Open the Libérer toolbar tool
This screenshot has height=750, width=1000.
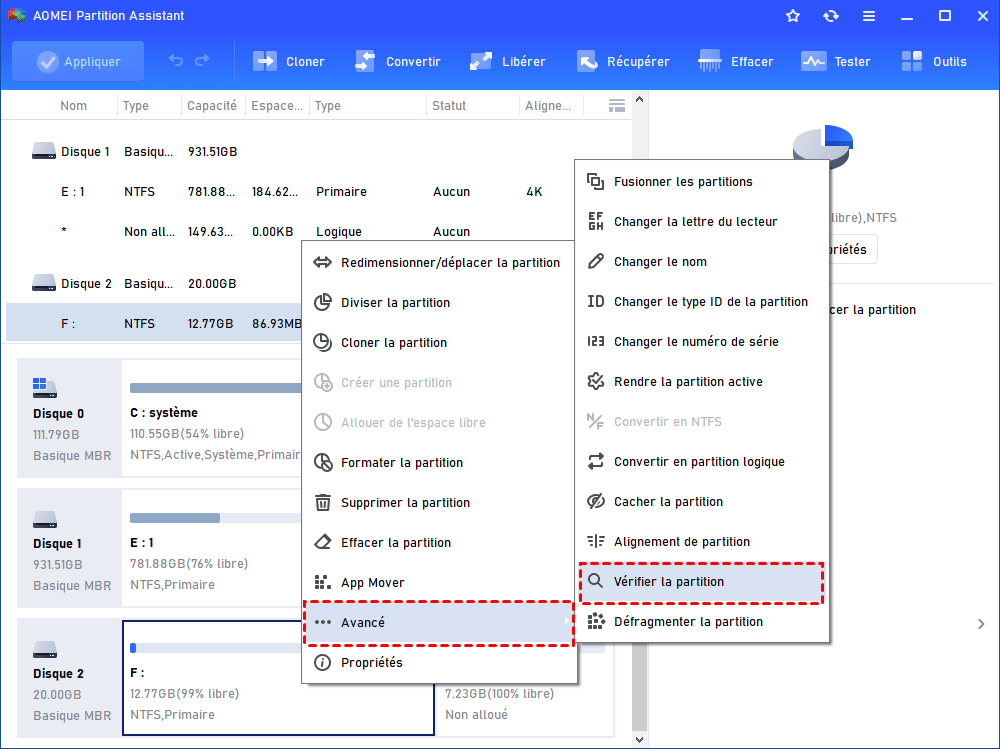click(508, 61)
